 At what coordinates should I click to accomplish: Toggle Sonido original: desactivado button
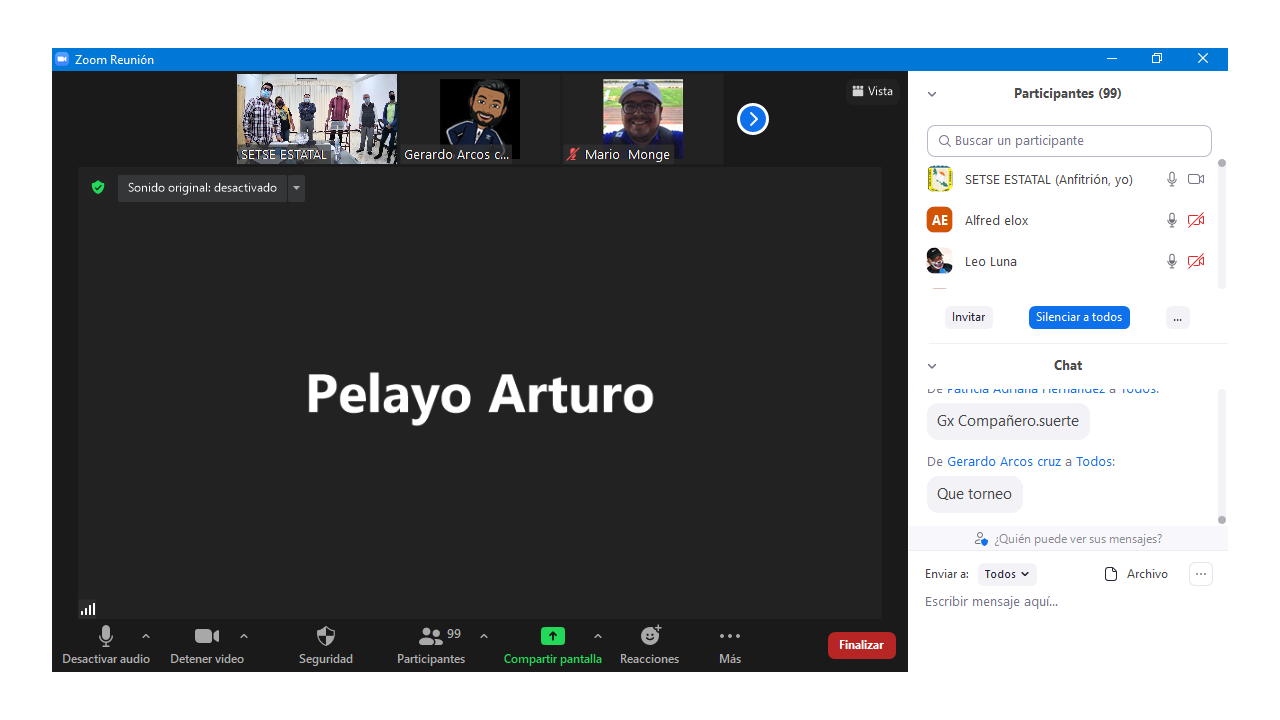pos(202,188)
